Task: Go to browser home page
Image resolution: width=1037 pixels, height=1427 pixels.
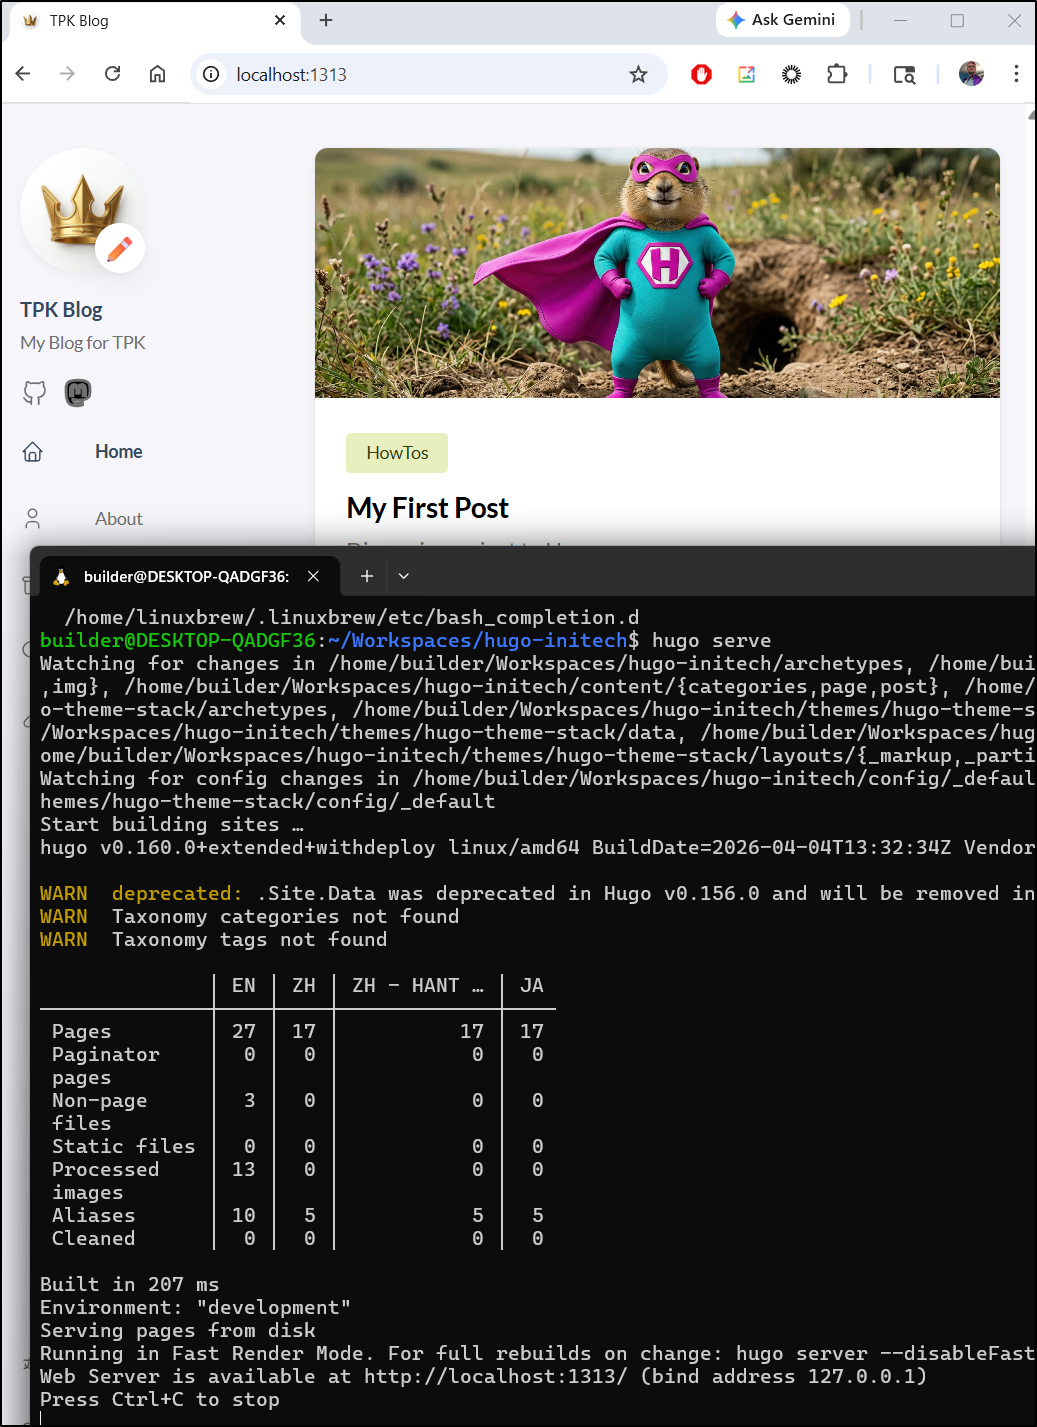Action: click(x=157, y=74)
